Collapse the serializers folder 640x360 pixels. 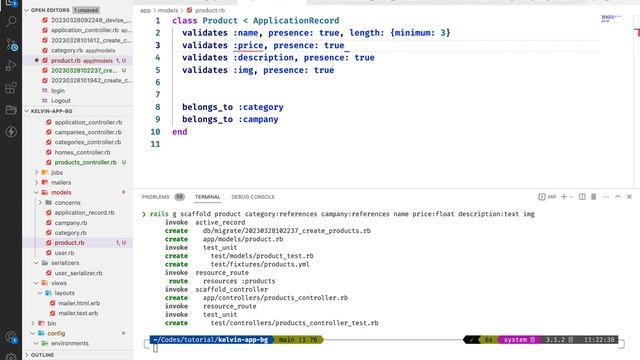coord(36,263)
